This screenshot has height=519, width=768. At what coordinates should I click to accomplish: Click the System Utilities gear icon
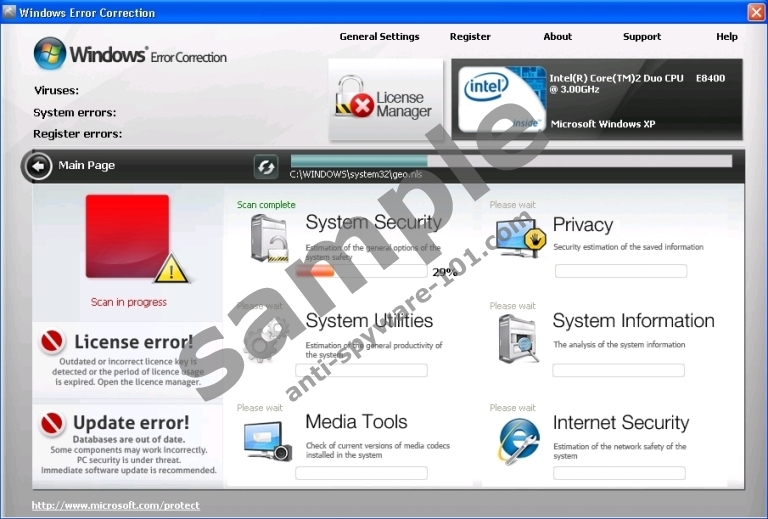[x=265, y=335]
